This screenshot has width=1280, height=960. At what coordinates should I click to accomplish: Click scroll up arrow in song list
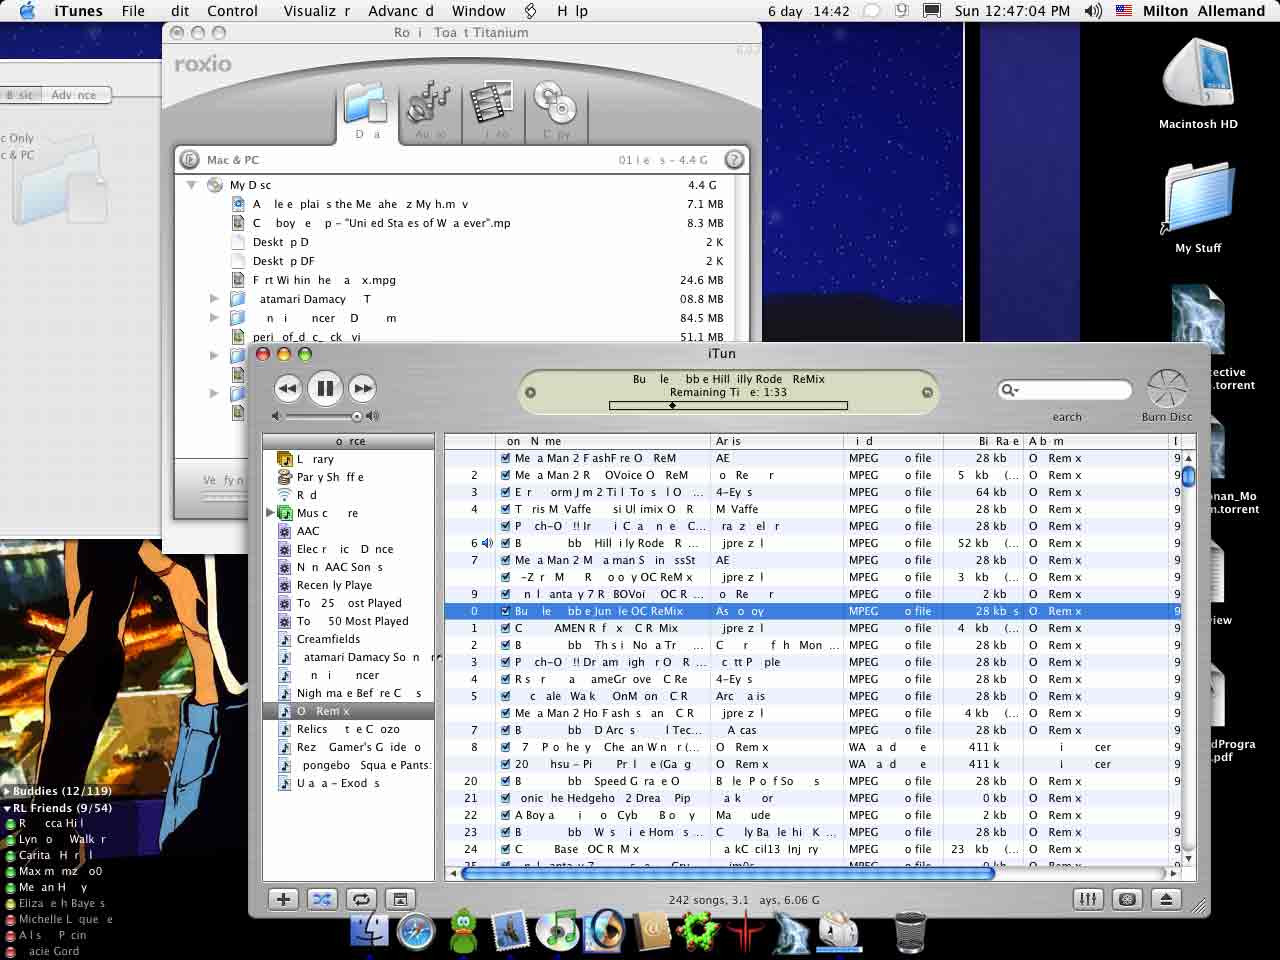pos(1188,458)
